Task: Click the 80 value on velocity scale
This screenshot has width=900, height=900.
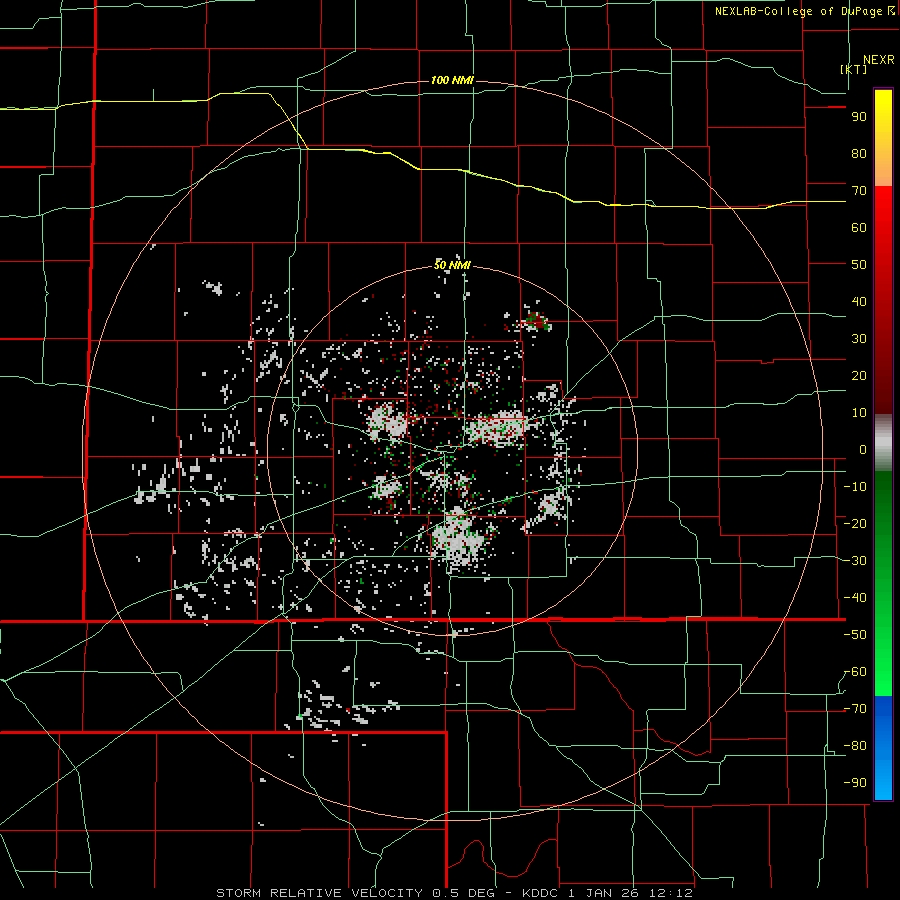Action: (x=859, y=154)
